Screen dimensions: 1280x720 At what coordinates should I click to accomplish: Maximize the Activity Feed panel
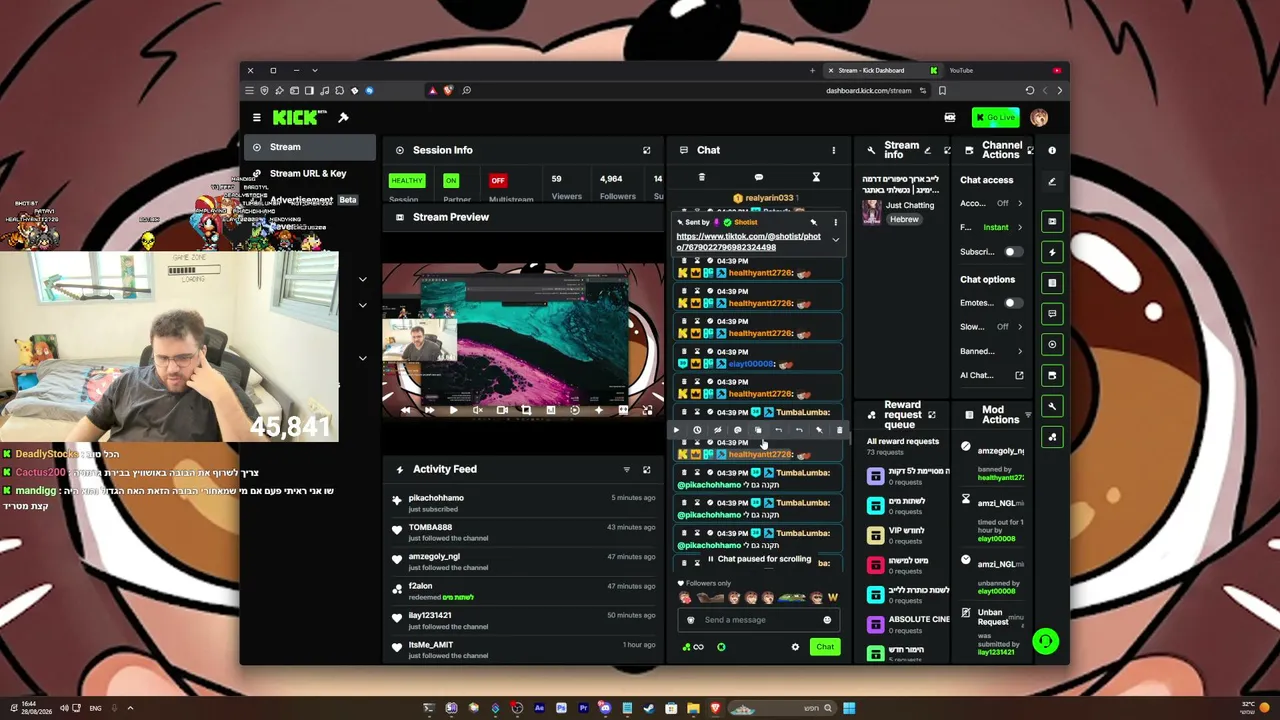[x=646, y=469]
